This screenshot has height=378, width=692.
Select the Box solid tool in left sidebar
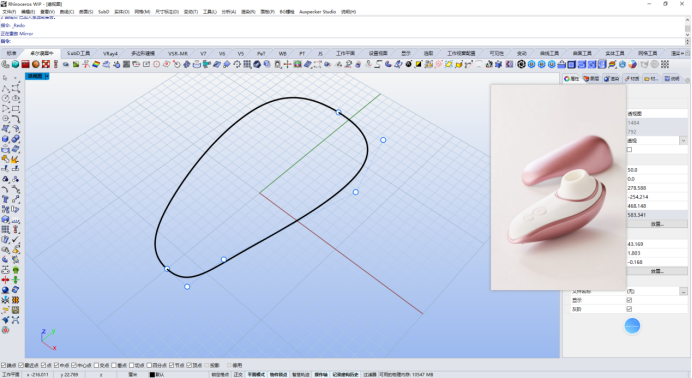tap(5, 139)
